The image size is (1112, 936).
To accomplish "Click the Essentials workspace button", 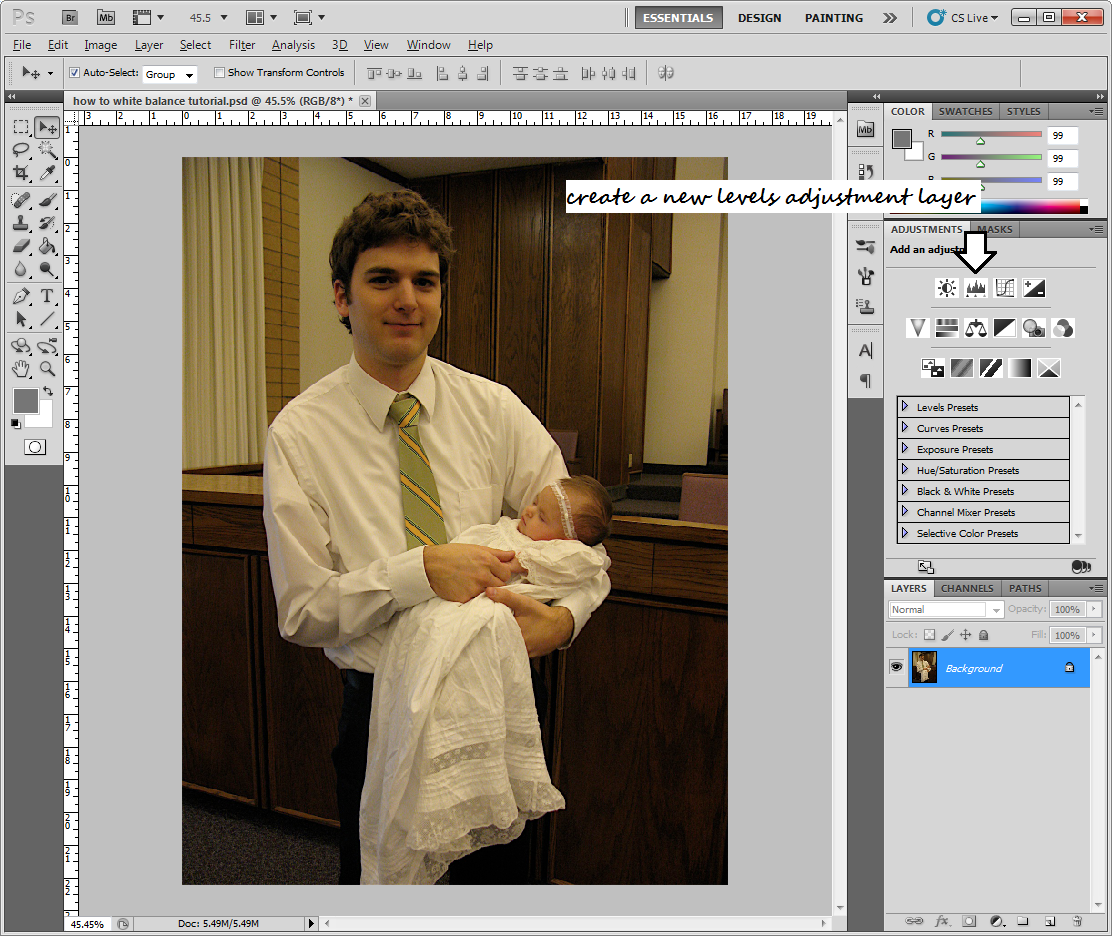I will click(x=678, y=18).
